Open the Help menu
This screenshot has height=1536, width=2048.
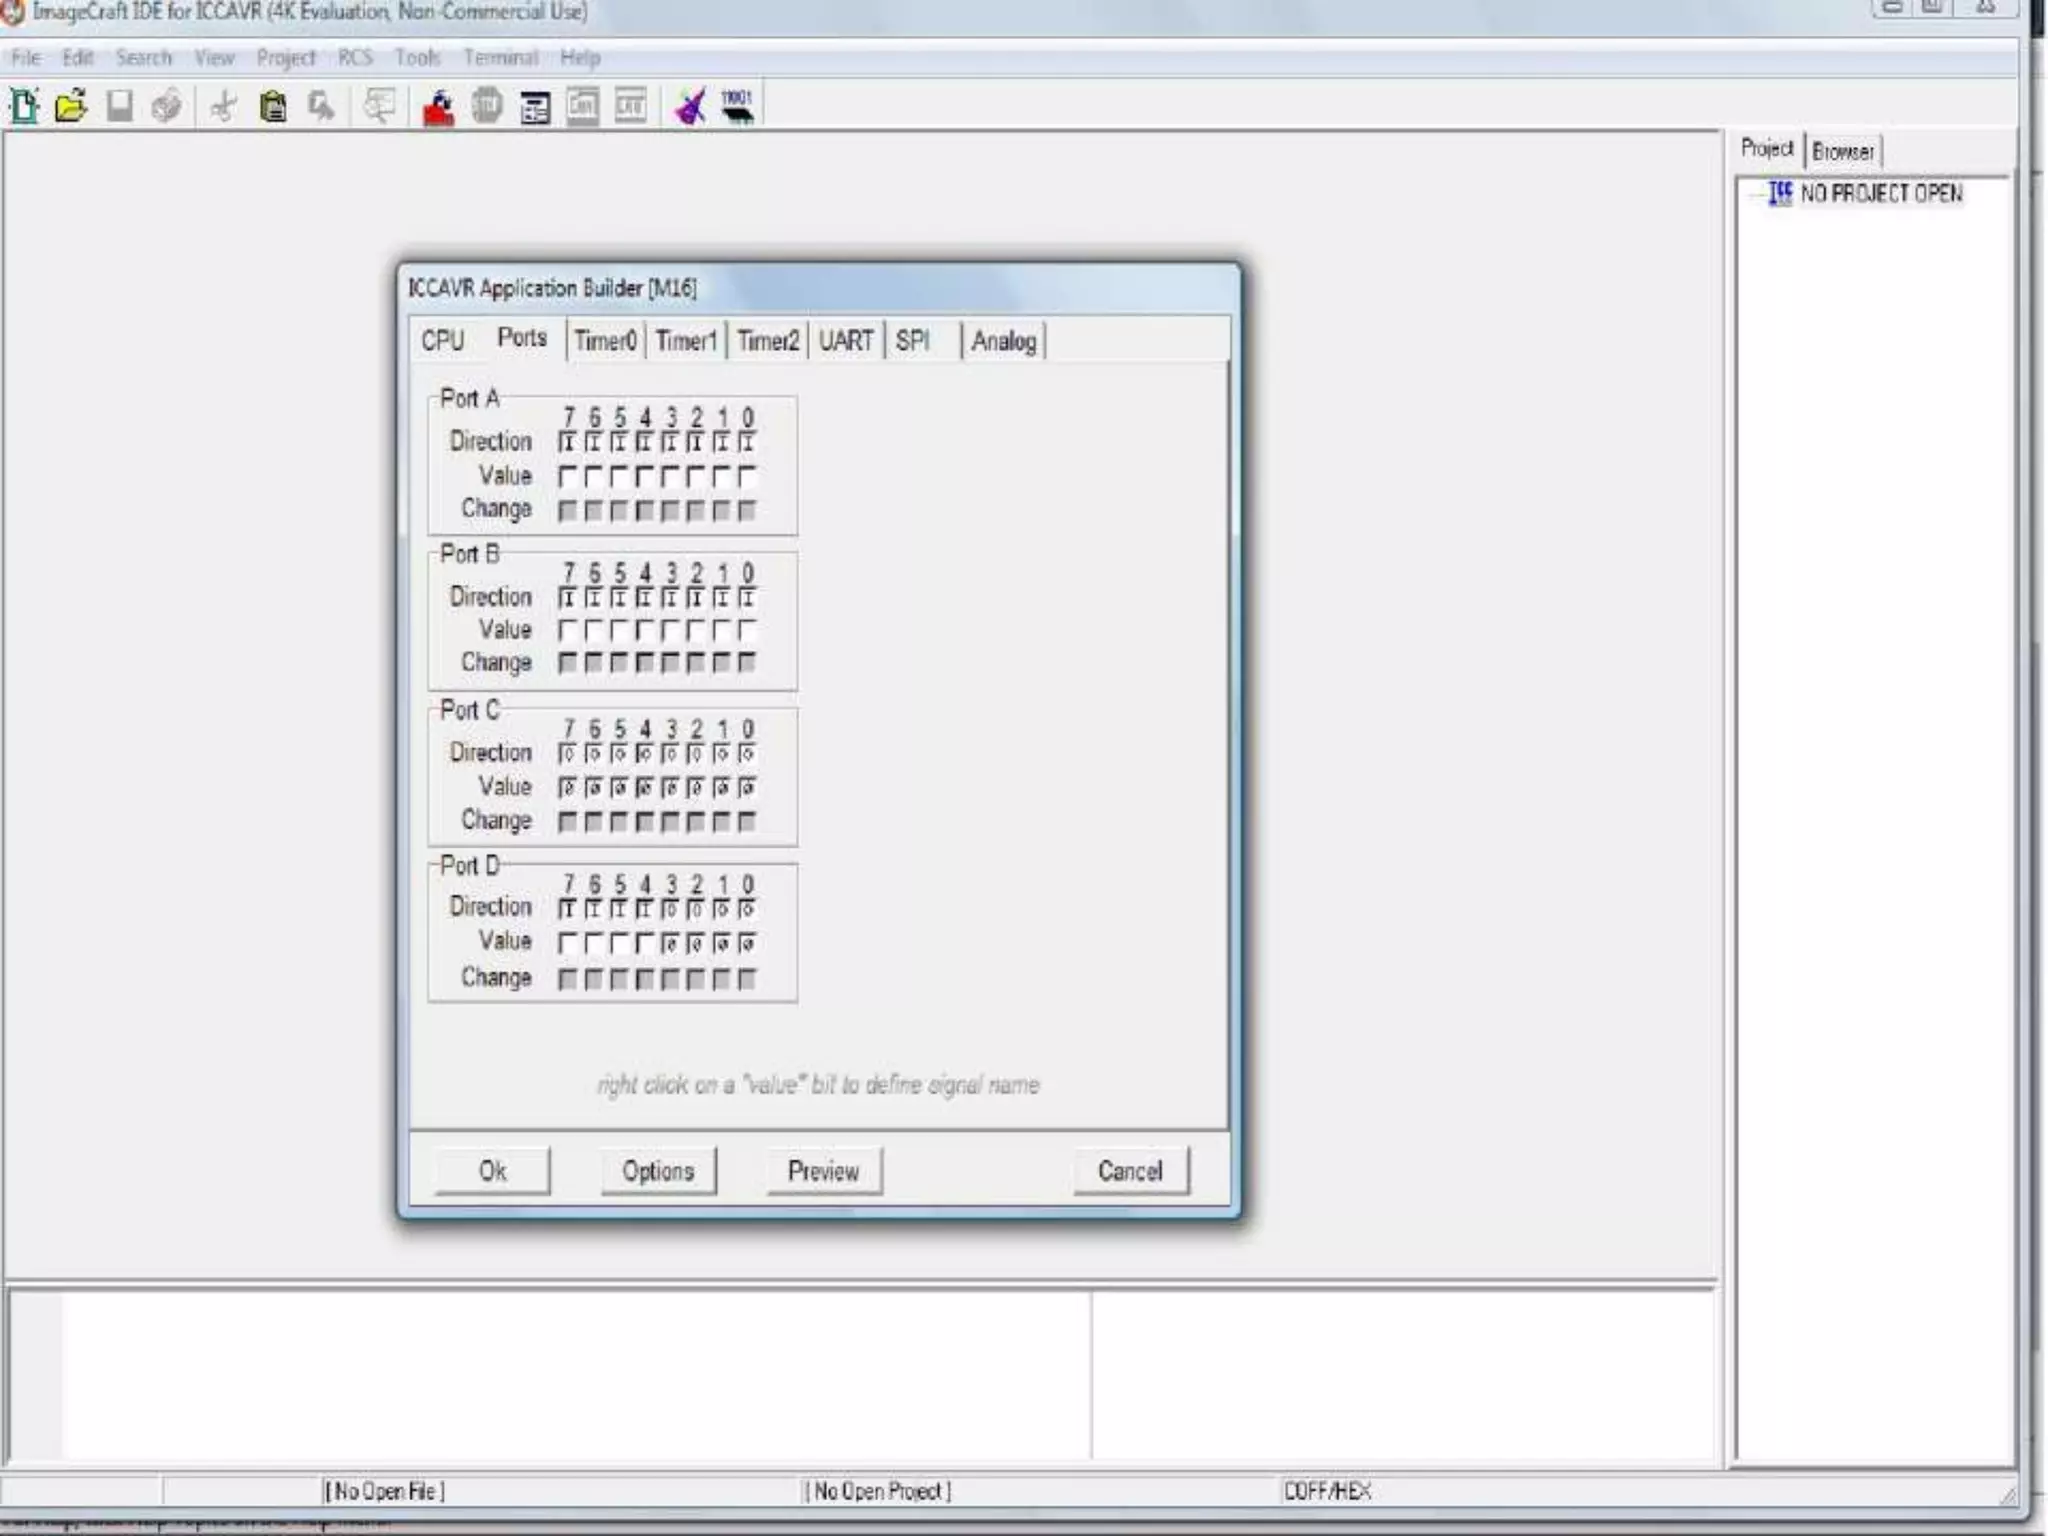[x=580, y=58]
